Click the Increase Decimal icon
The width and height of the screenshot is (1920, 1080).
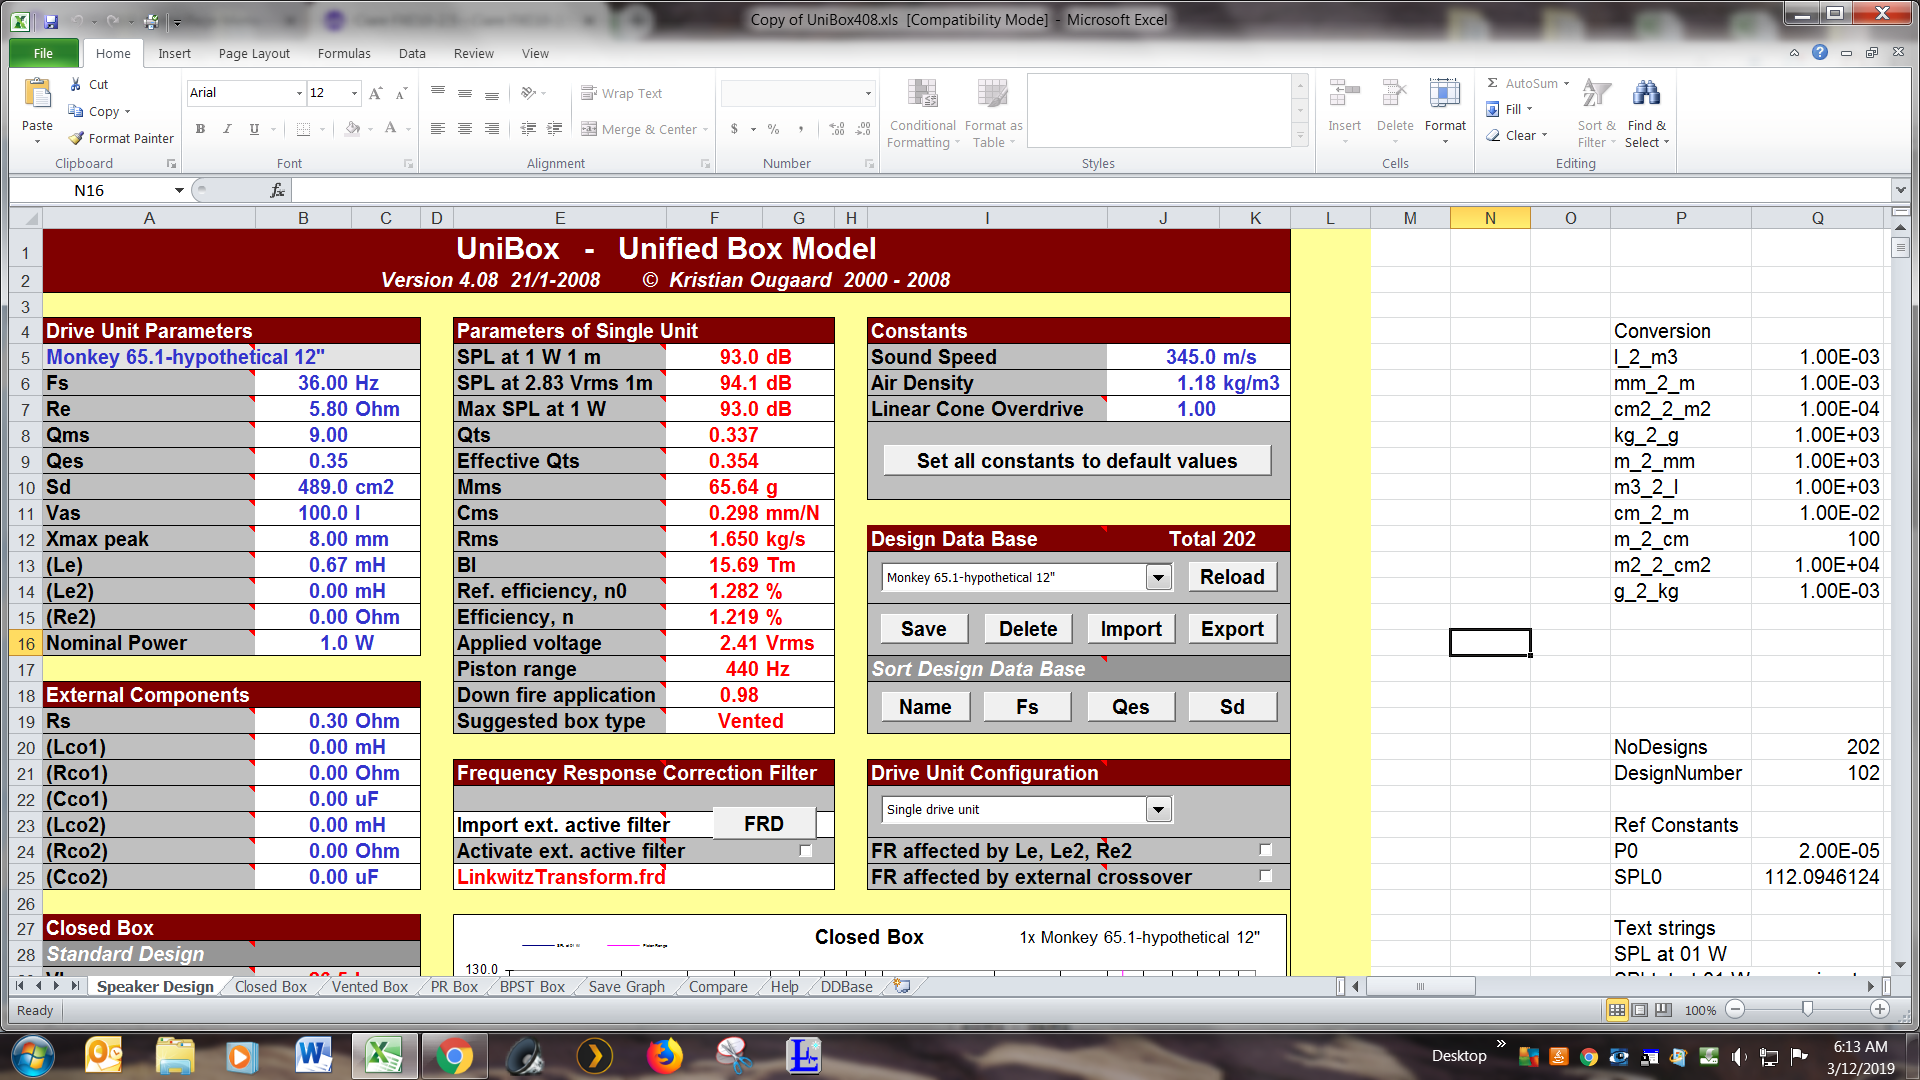pyautogui.click(x=837, y=129)
